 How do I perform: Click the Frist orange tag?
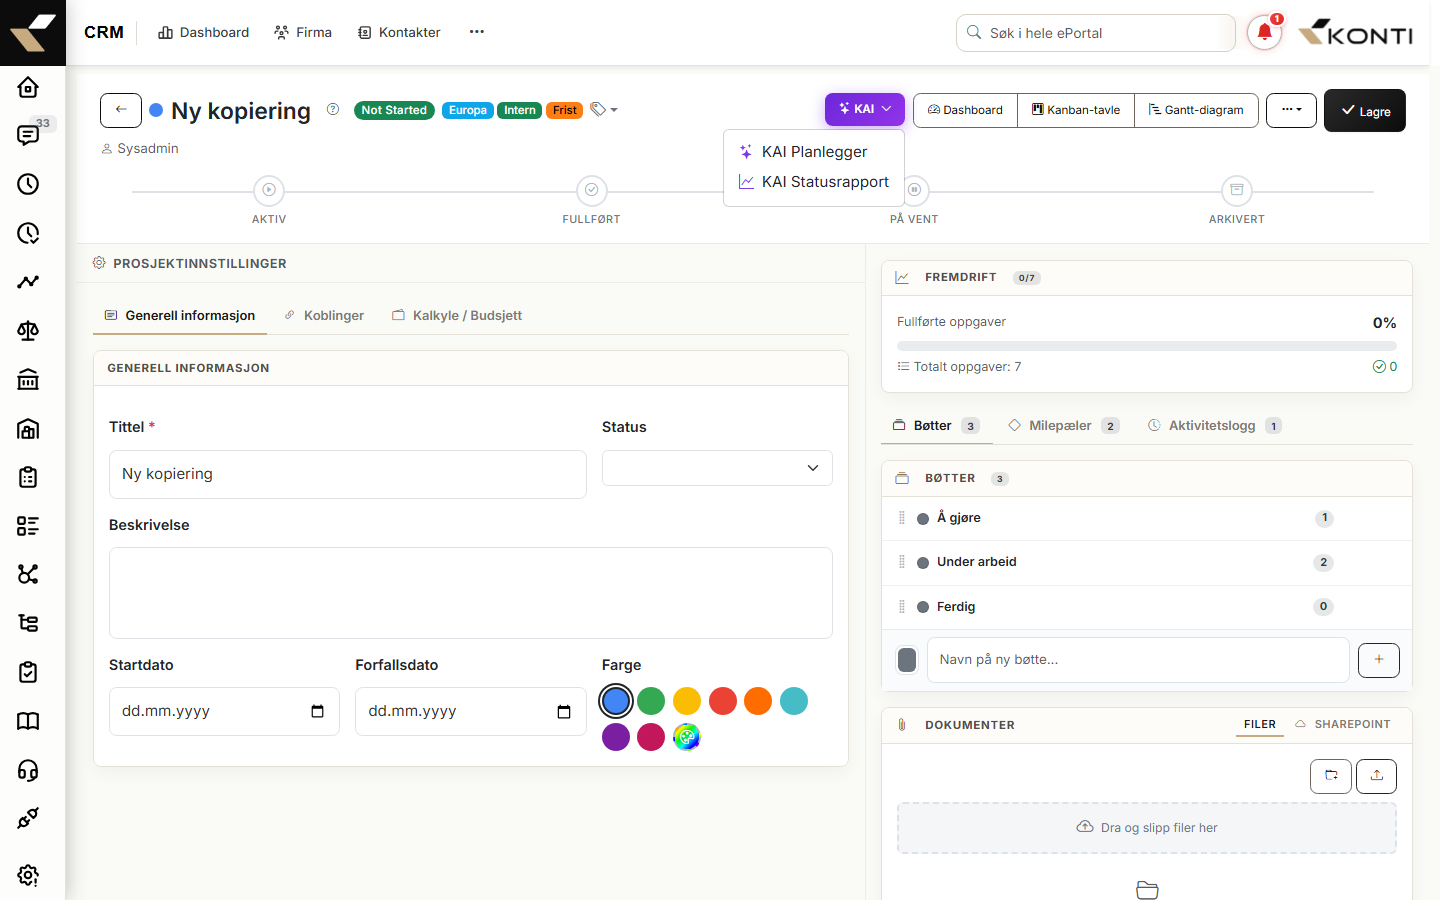tap(565, 110)
